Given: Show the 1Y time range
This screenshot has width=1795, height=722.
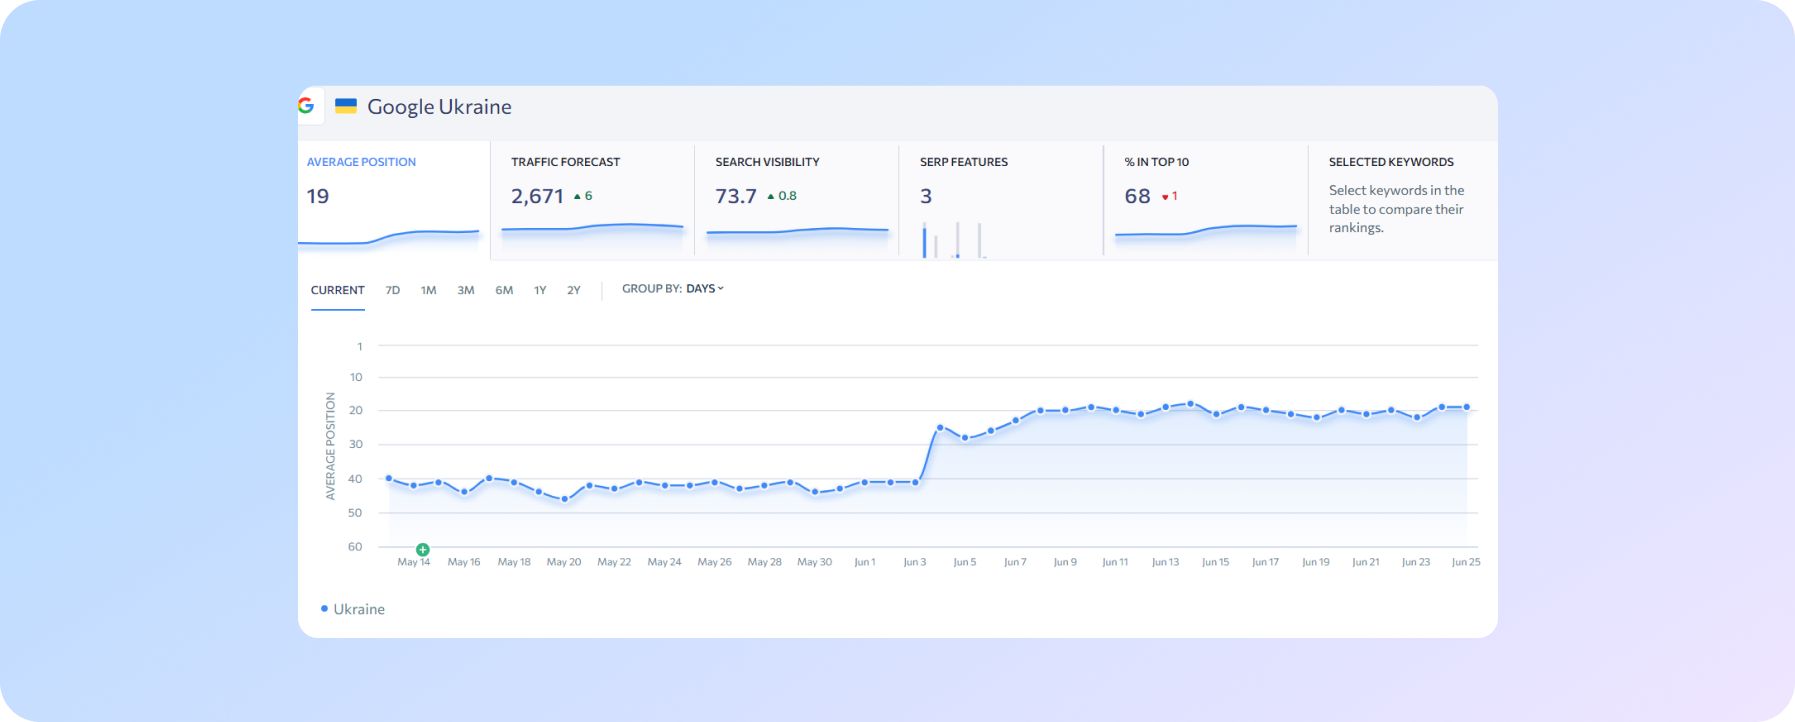Looking at the screenshot, I should [x=540, y=290].
